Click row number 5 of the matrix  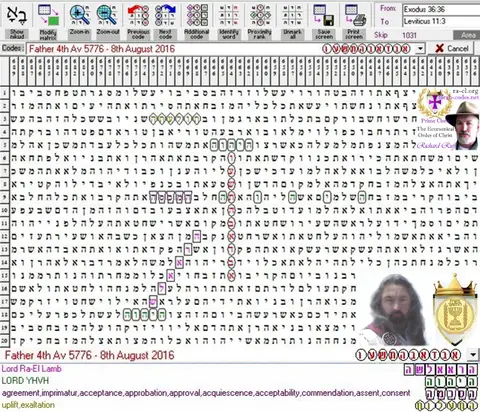coord(5,145)
